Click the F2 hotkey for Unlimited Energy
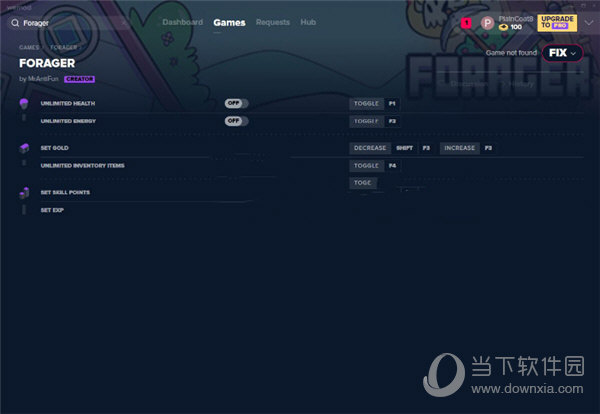This screenshot has width=600, height=414. [392, 121]
